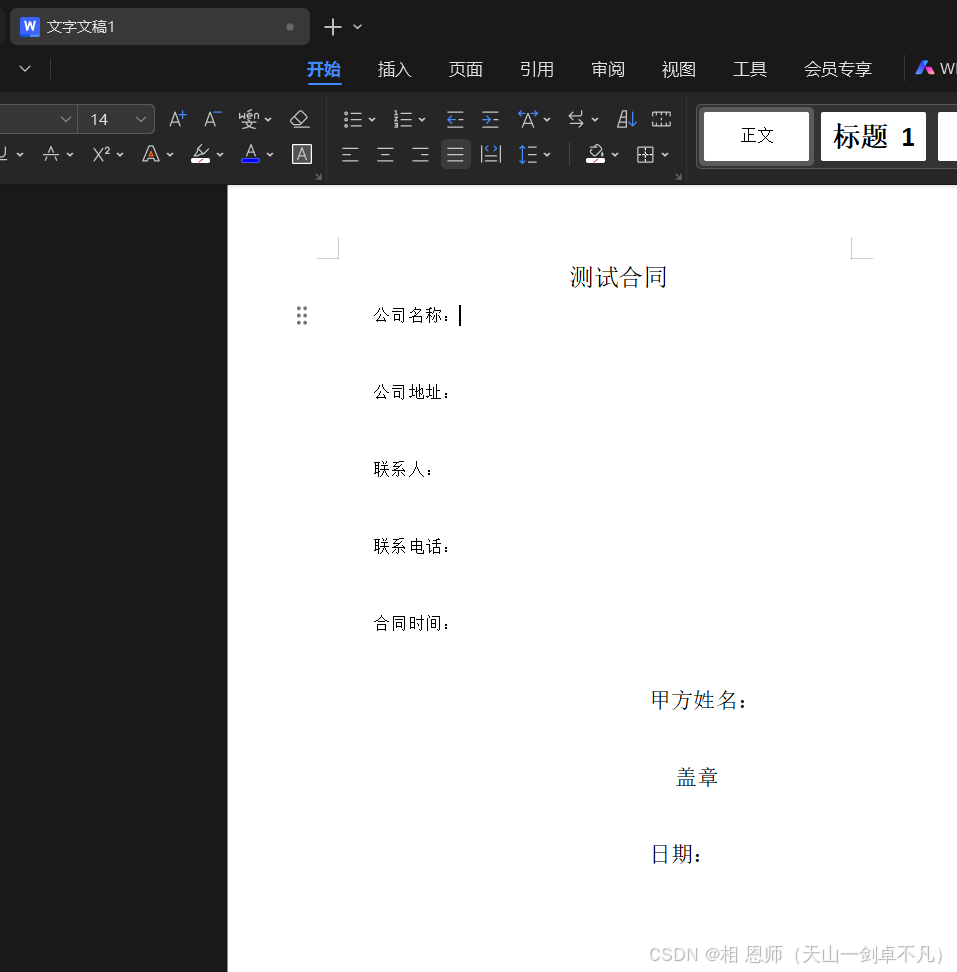Click the blue font color swatch
This screenshot has width=957, height=972.
pos(250,154)
